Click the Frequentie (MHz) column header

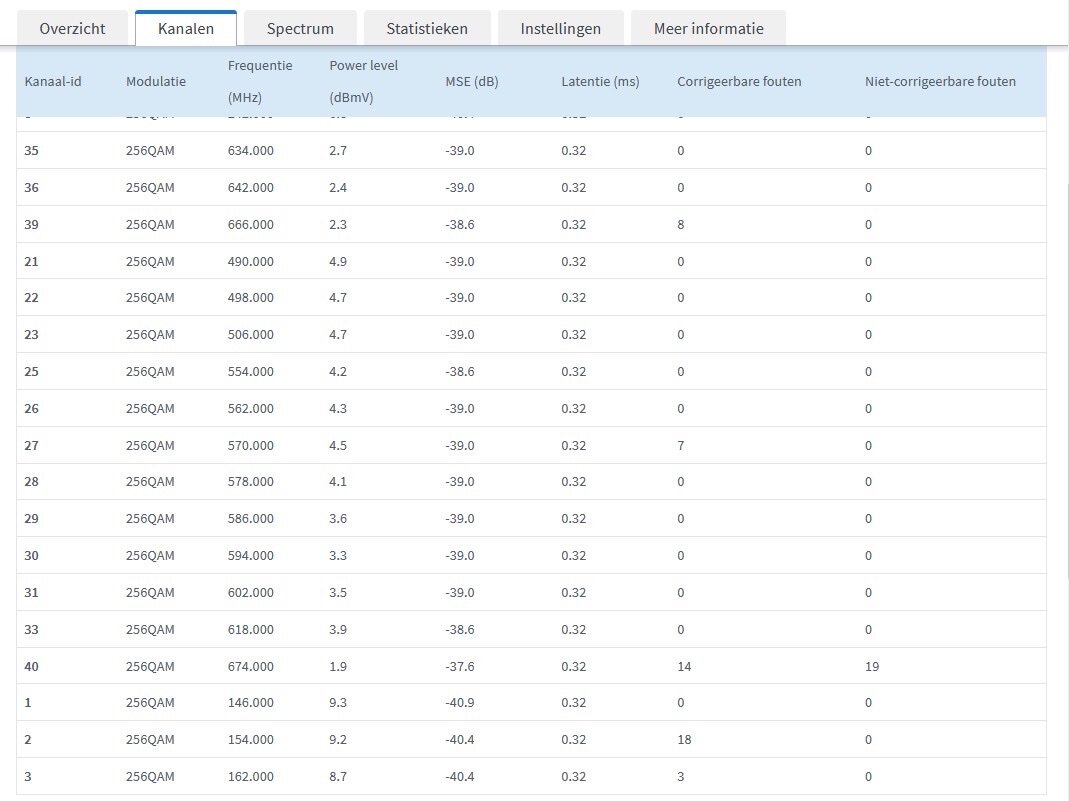[x=260, y=81]
